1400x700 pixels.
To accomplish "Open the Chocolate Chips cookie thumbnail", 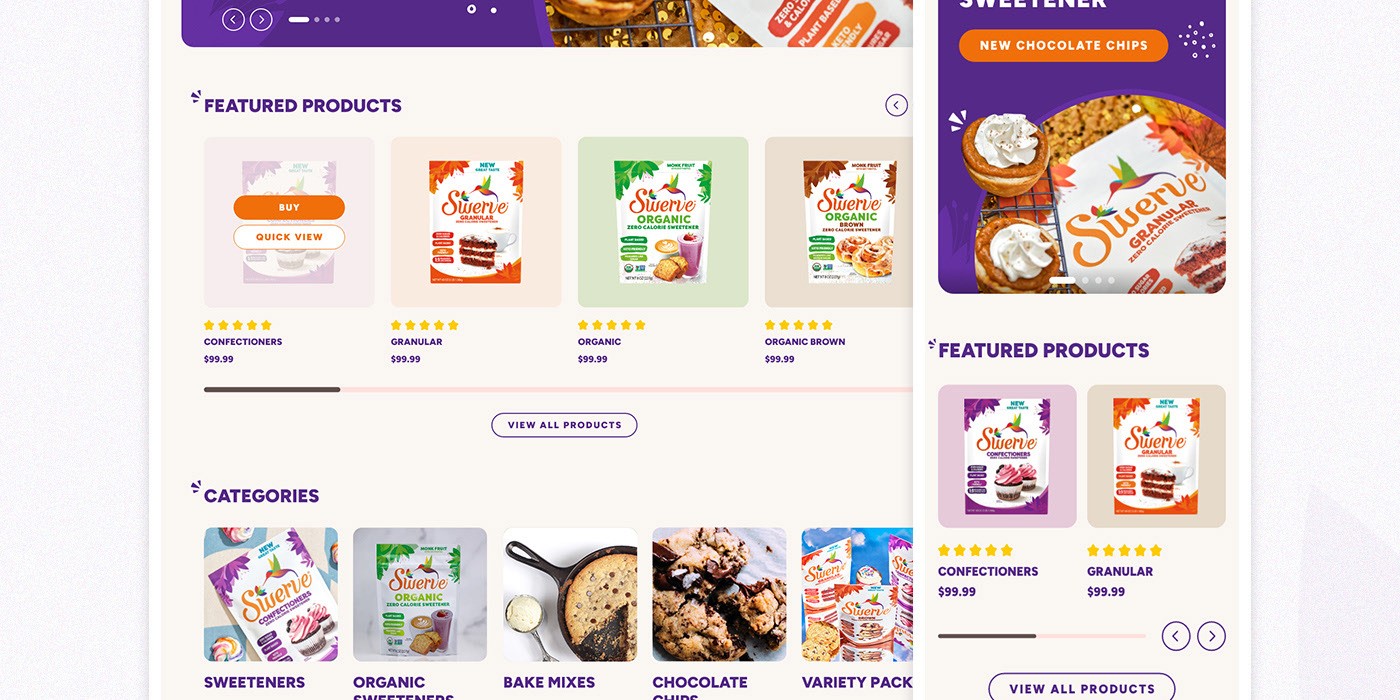I will click(x=719, y=594).
